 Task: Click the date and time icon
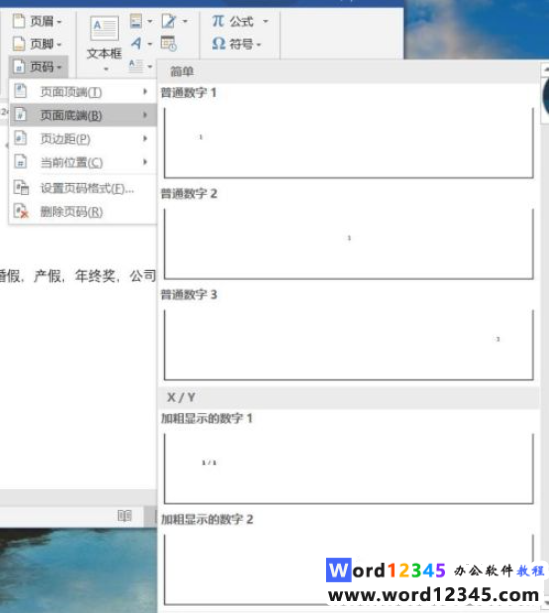point(169,43)
